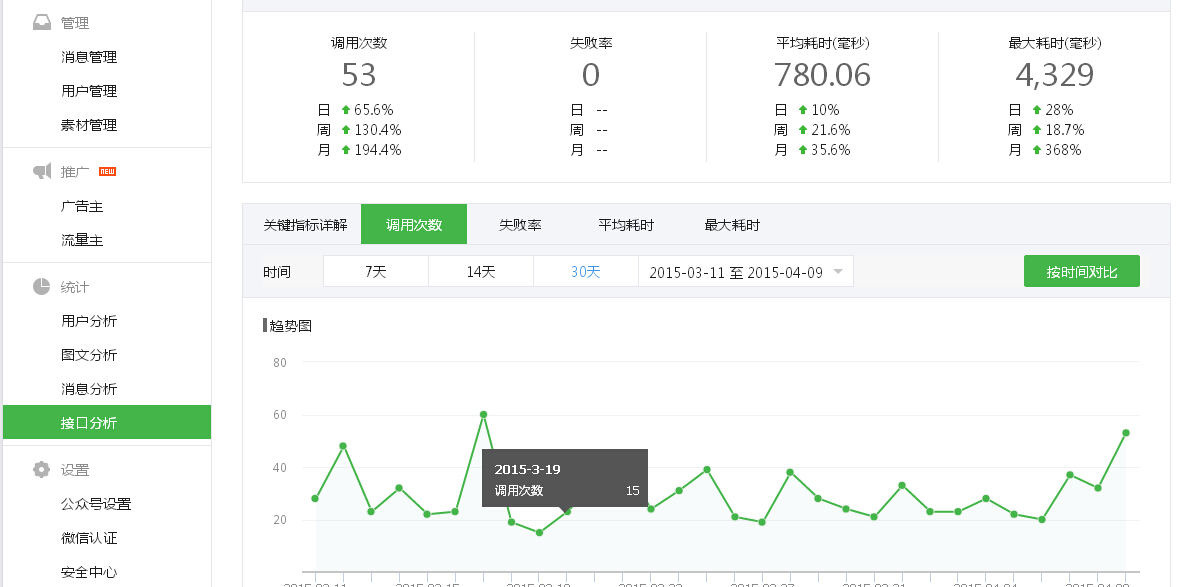Switch to the 平均耗时 tab

(x=626, y=225)
